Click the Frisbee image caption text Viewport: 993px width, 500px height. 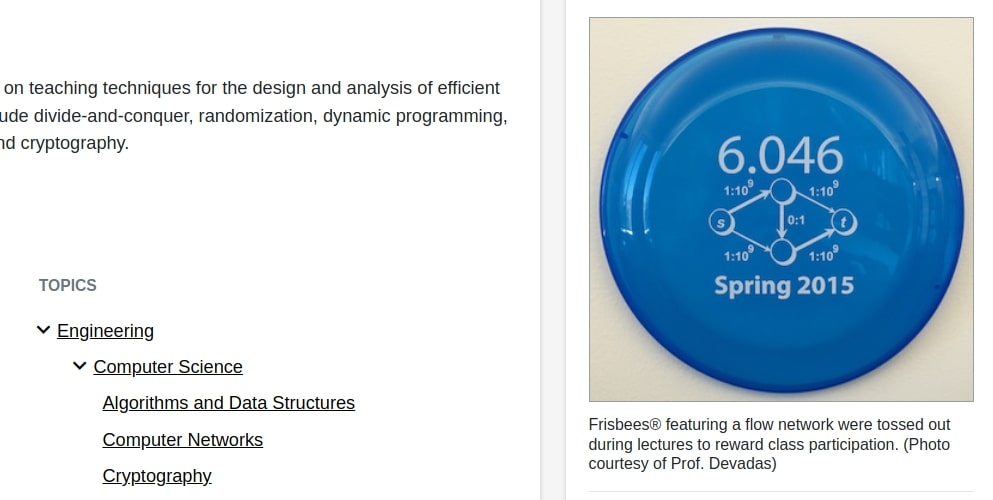(769, 444)
